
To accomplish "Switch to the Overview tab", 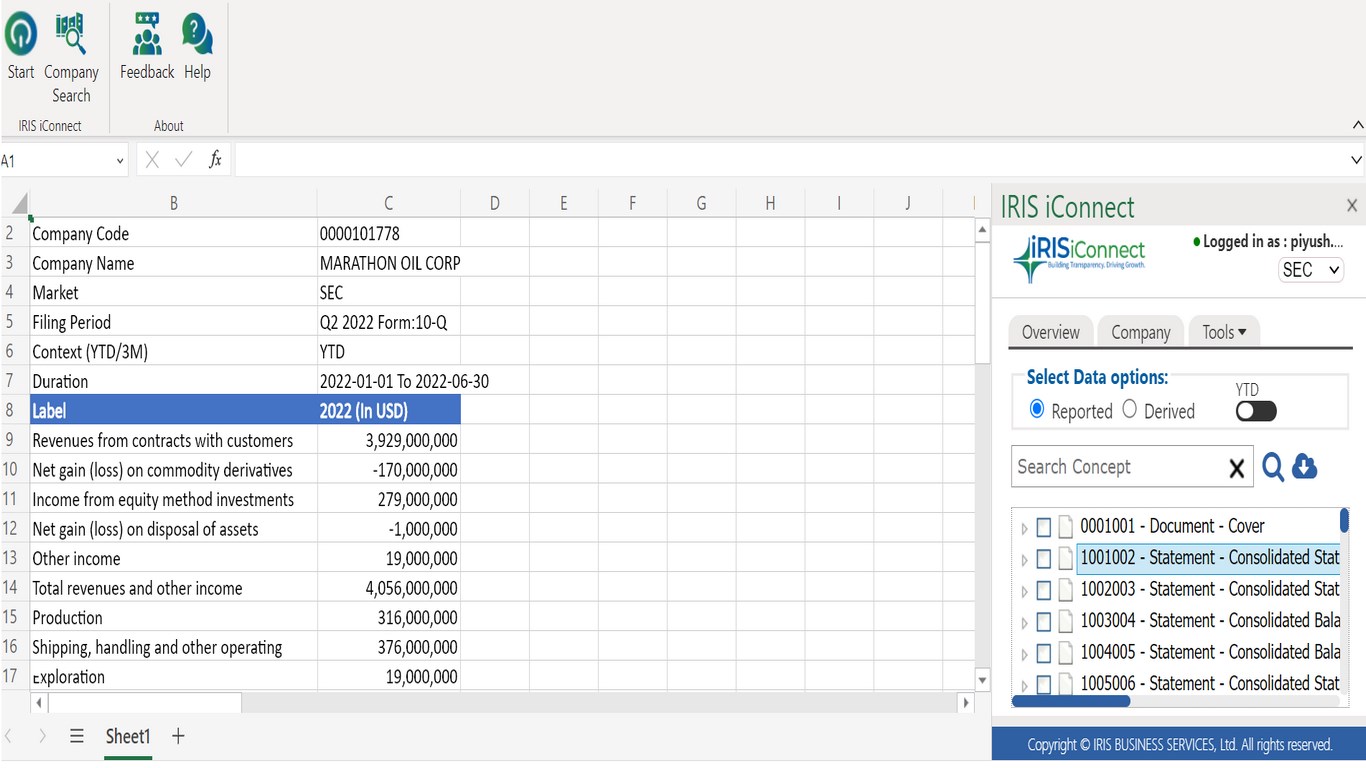I will 1051,332.
